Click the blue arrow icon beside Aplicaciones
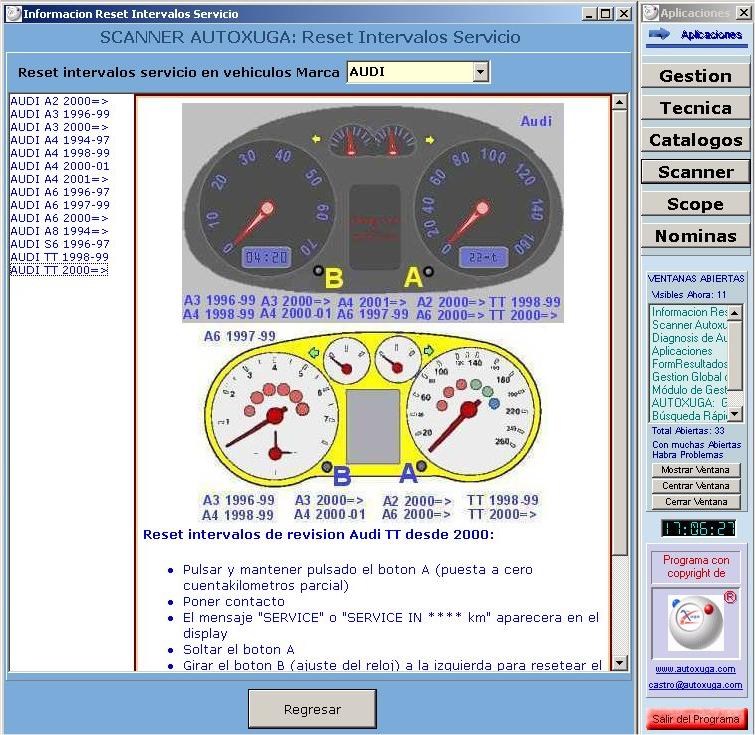 [x=659, y=34]
